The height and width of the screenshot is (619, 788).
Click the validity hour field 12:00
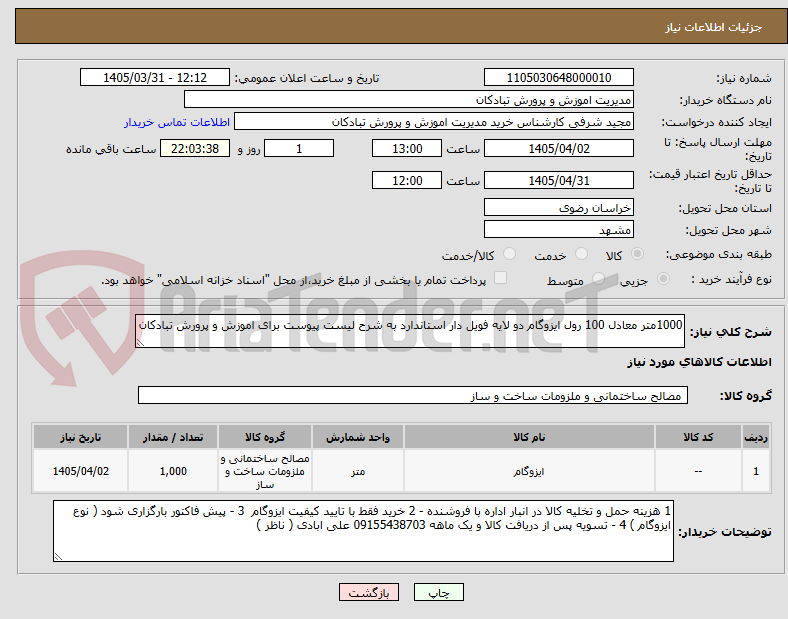coord(407,180)
